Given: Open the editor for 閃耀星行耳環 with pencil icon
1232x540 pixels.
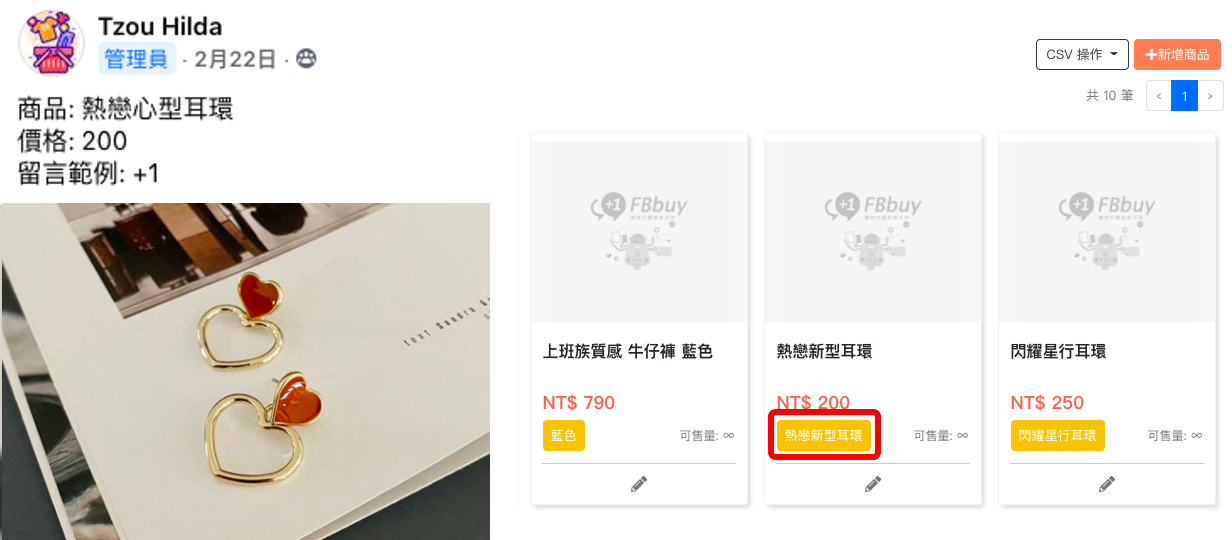Looking at the screenshot, I should pos(1107,484).
